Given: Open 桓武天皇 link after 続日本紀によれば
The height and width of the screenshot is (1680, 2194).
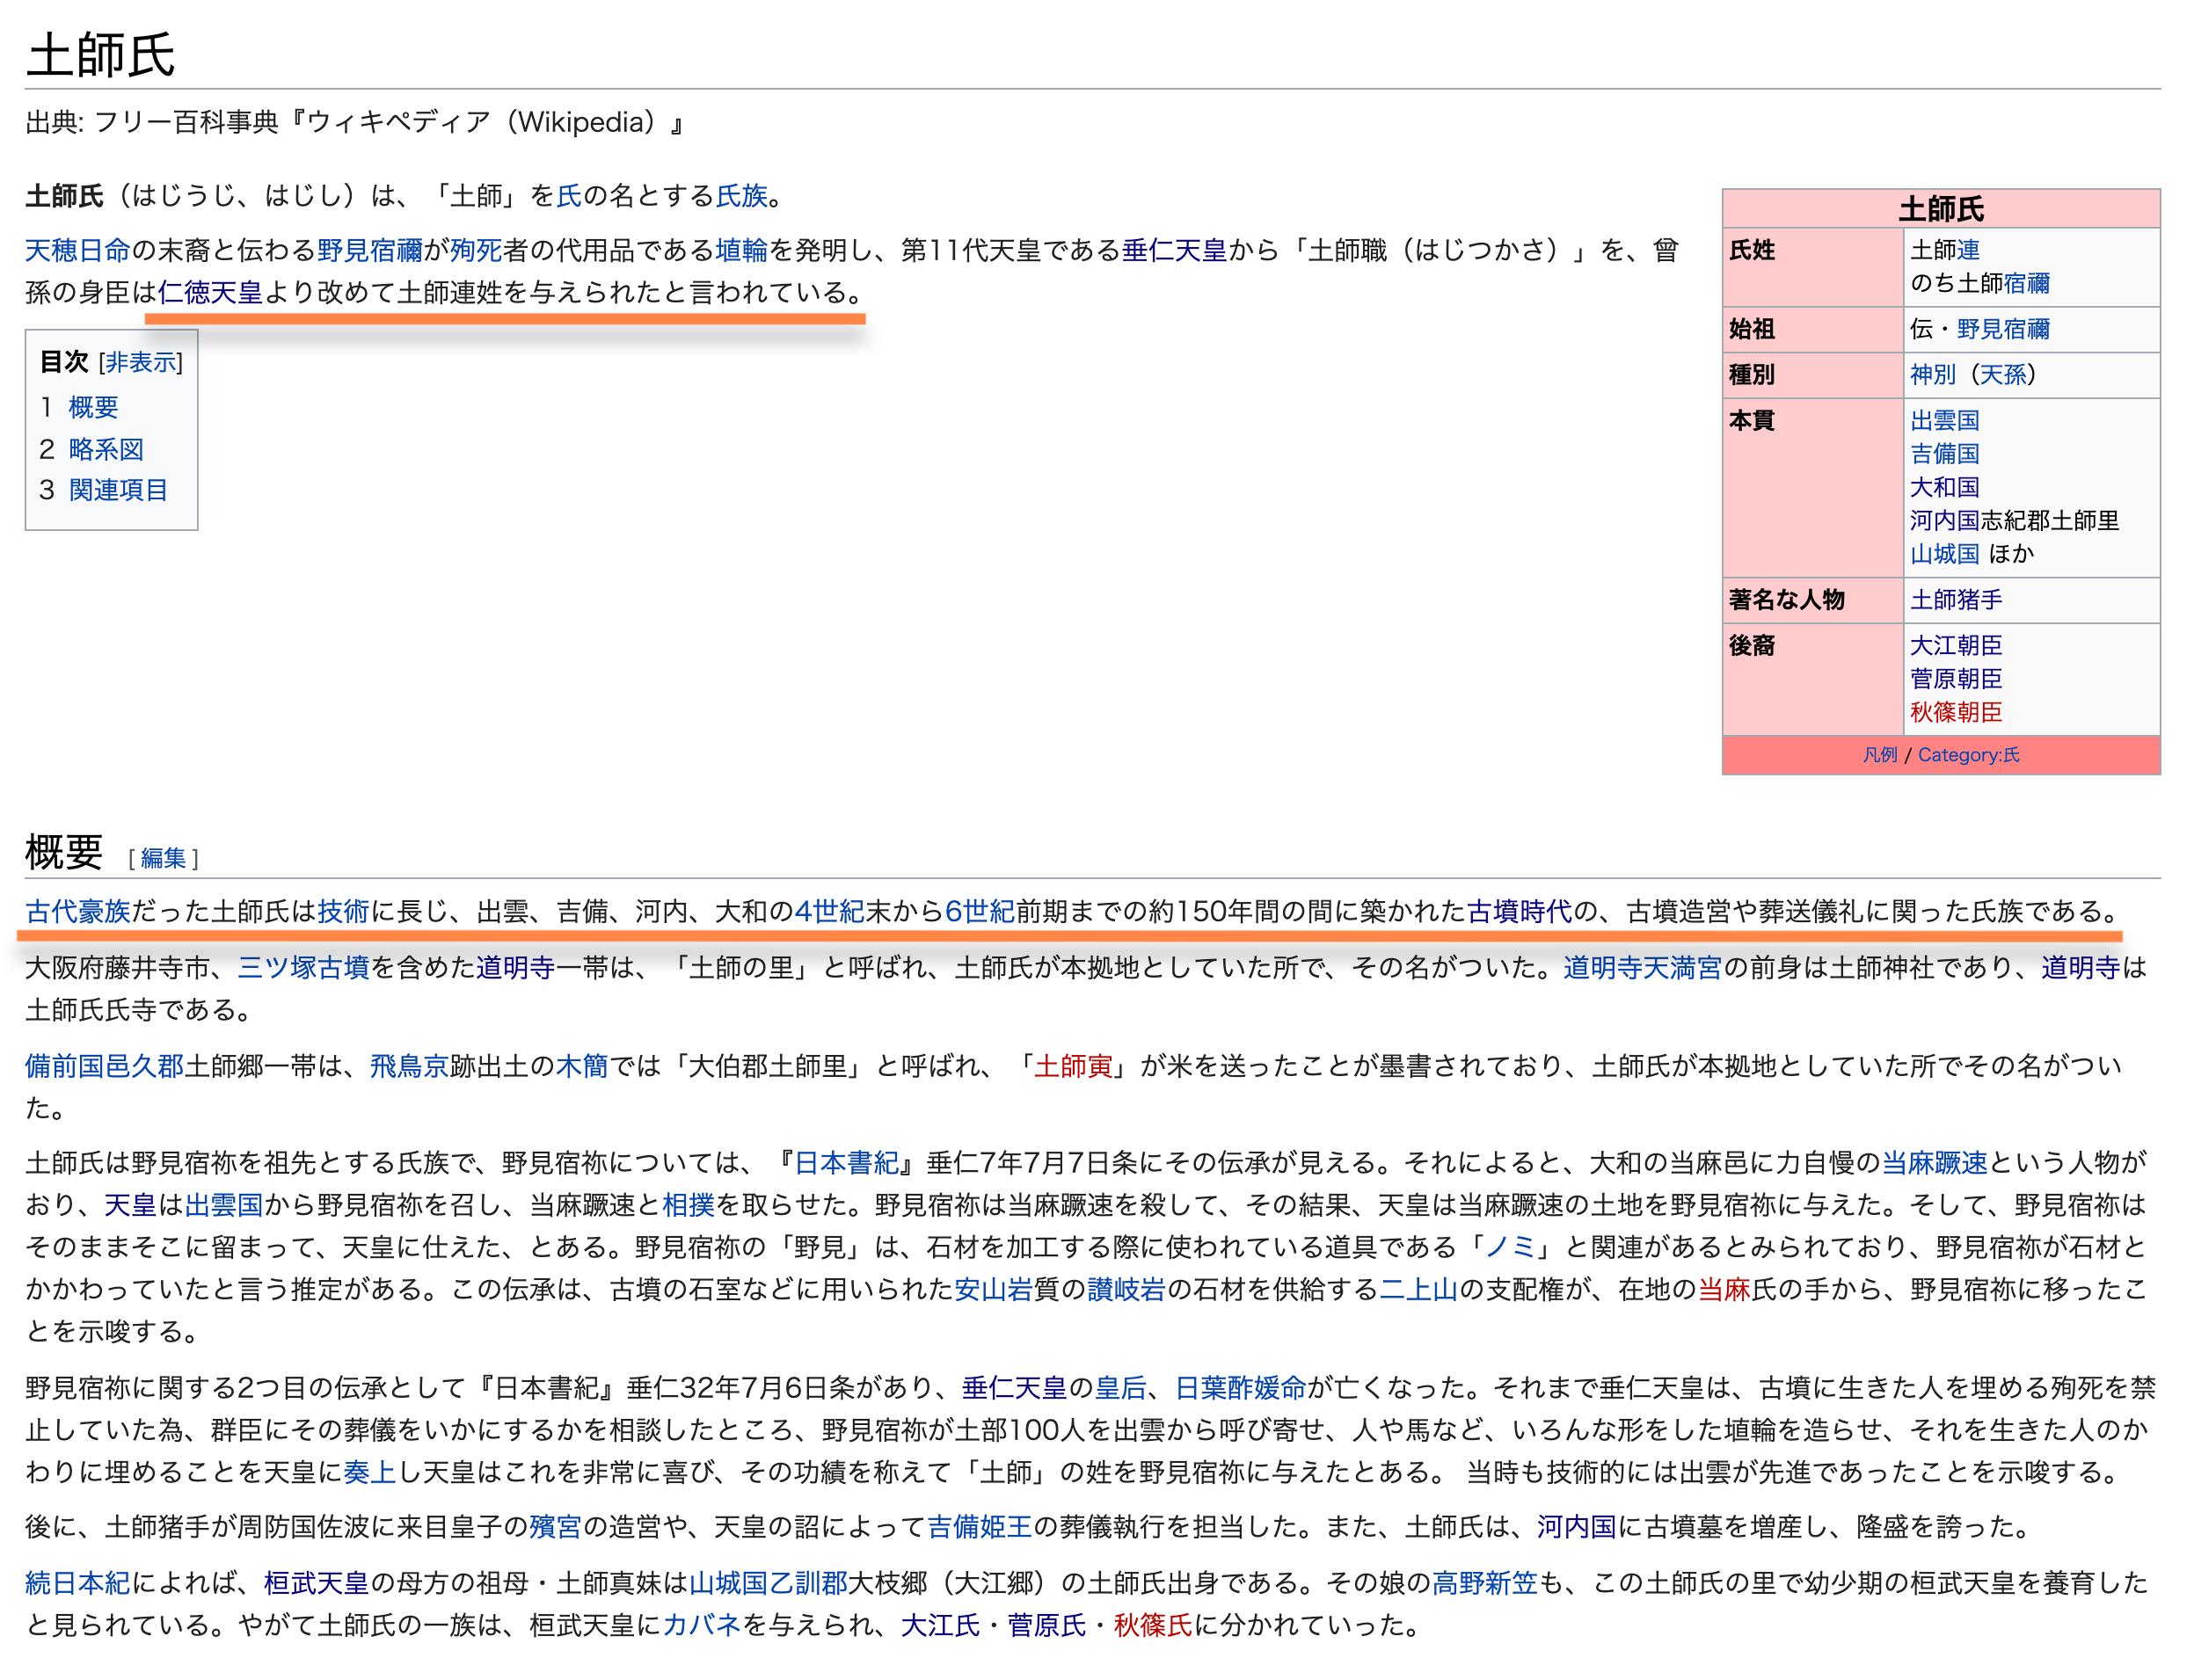Looking at the screenshot, I should pyautogui.click(x=316, y=1583).
